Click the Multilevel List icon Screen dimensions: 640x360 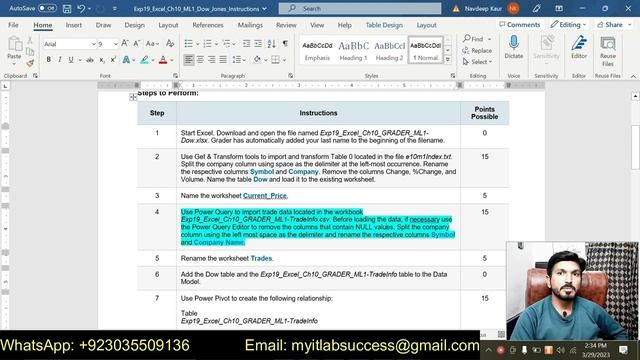226,43
